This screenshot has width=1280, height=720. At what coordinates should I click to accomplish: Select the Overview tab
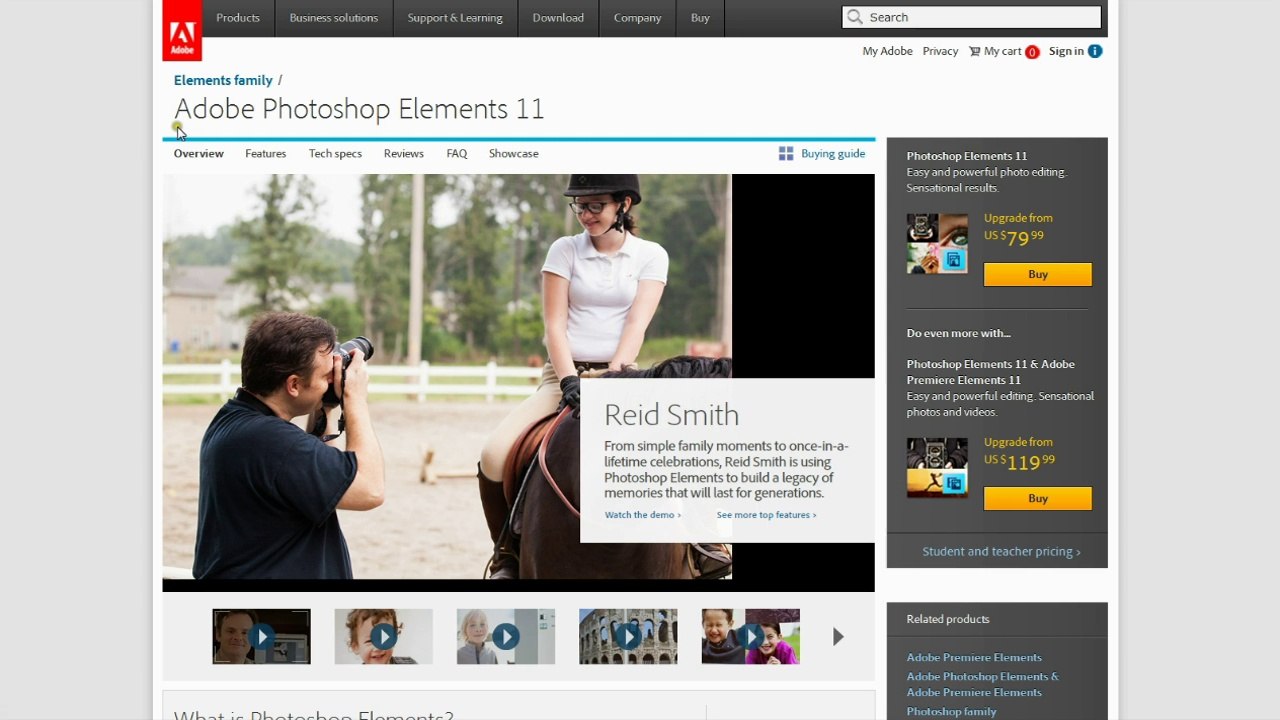tap(199, 153)
